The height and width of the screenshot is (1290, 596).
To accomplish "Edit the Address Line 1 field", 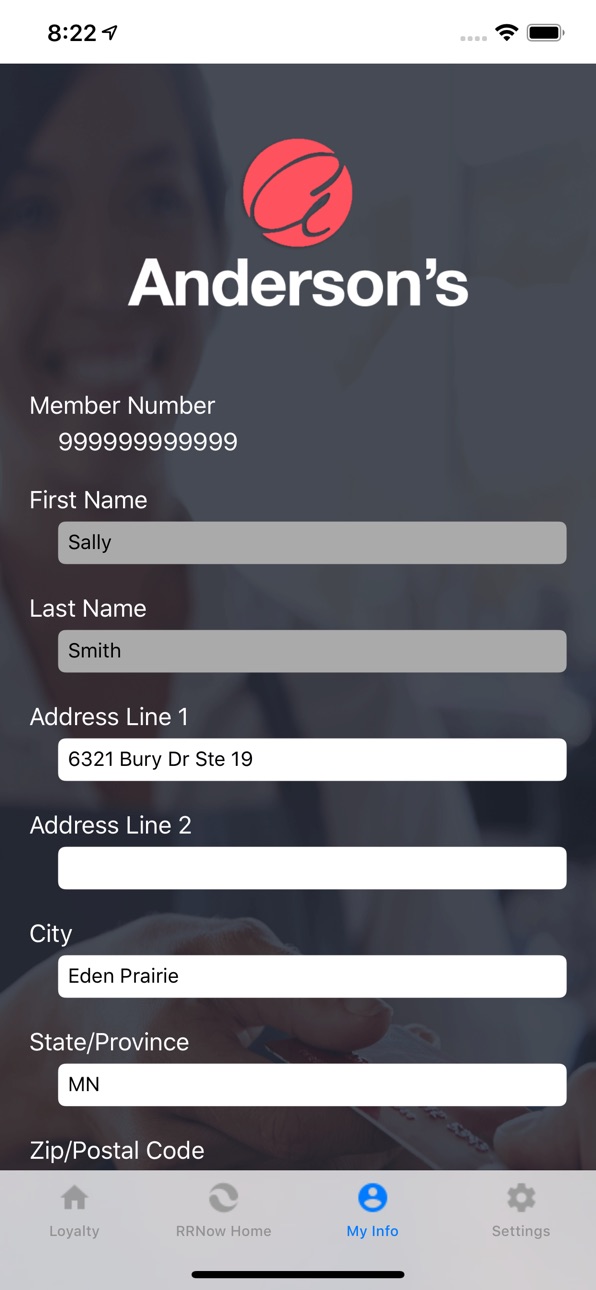I will pyautogui.click(x=312, y=760).
